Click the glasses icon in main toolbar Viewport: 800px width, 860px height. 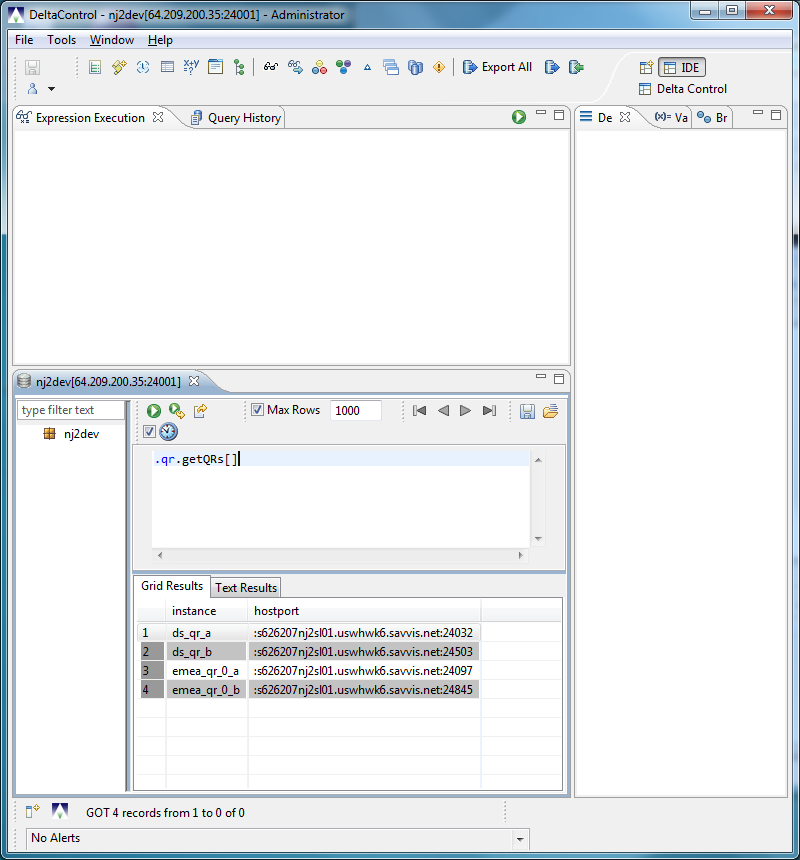click(271, 67)
